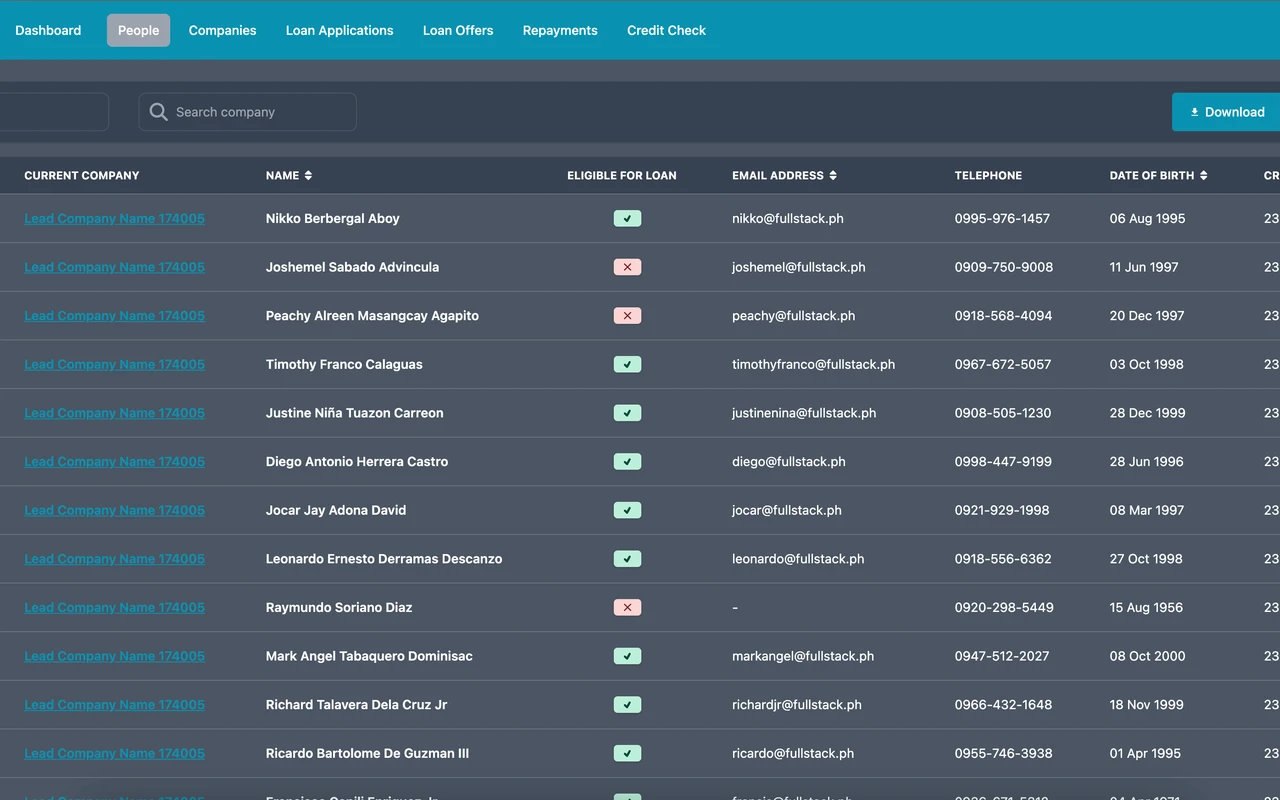Select email nikko@fullstack.ph
Screen dimensions: 1280x800
788,219
